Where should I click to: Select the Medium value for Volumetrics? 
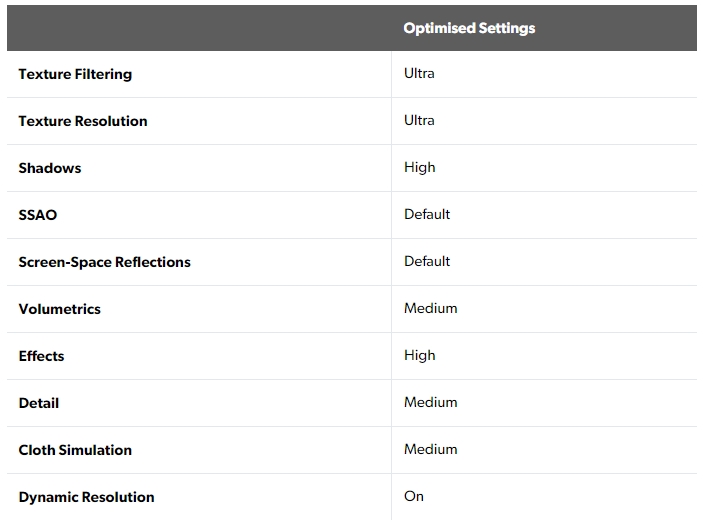[x=431, y=308]
